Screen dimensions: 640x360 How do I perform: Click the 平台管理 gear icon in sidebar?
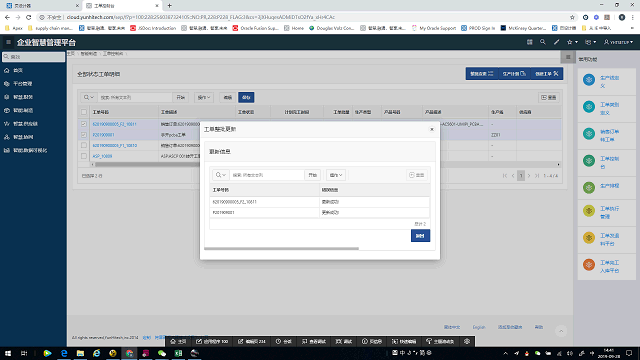point(7,84)
